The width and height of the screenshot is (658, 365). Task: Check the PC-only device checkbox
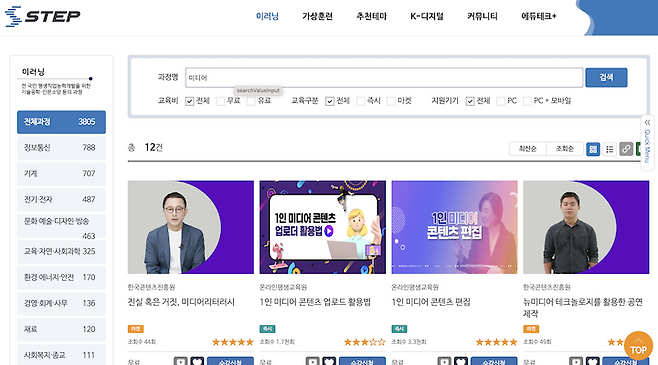tap(500, 101)
